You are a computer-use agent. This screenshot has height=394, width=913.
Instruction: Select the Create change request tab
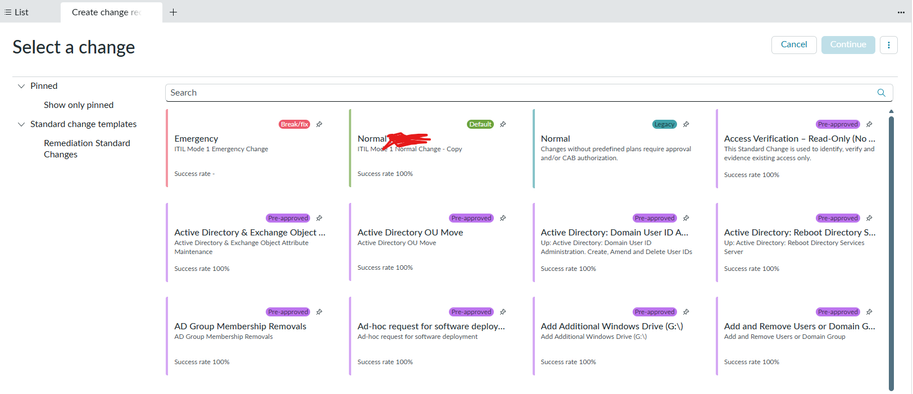(x=111, y=12)
